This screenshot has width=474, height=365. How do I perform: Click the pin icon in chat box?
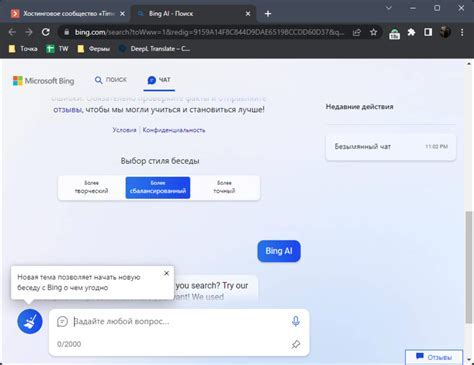[296, 344]
